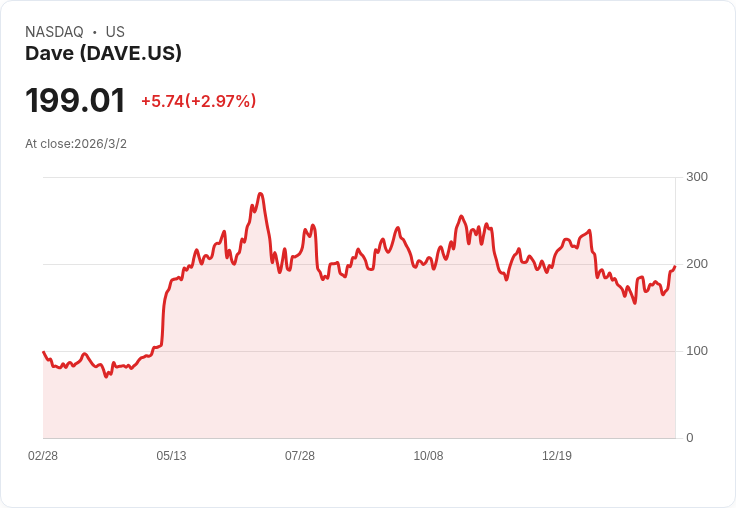Viewport: 736px width, 508px height.
Task: Click the last data point at the line's right end
Action: pos(675,266)
